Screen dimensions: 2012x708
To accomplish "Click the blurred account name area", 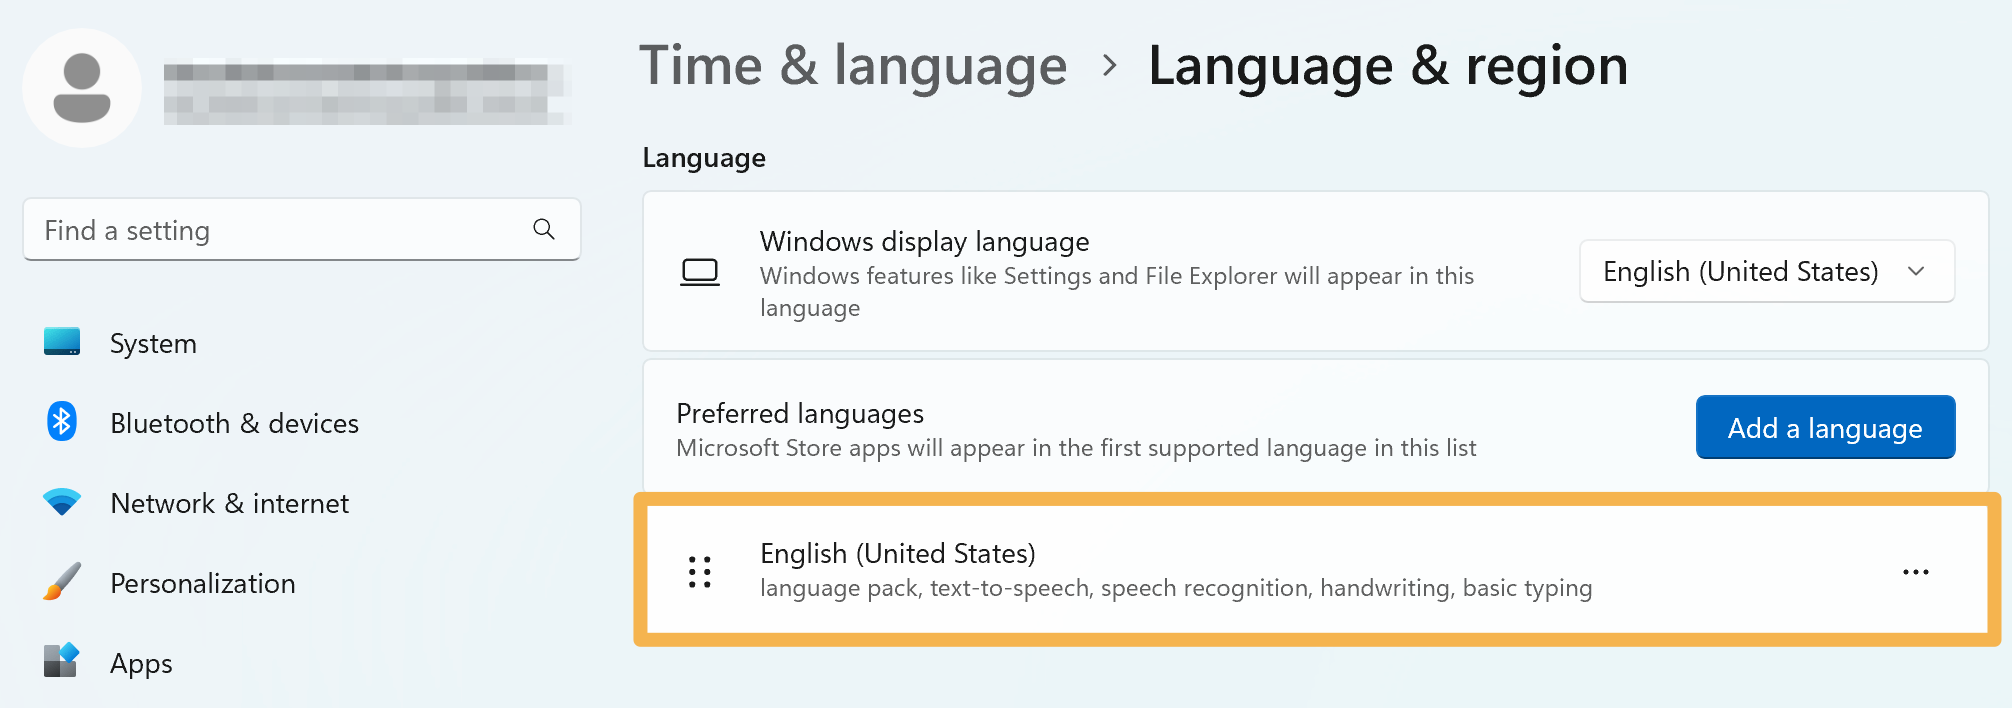I will pyautogui.click(x=366, y=93).
